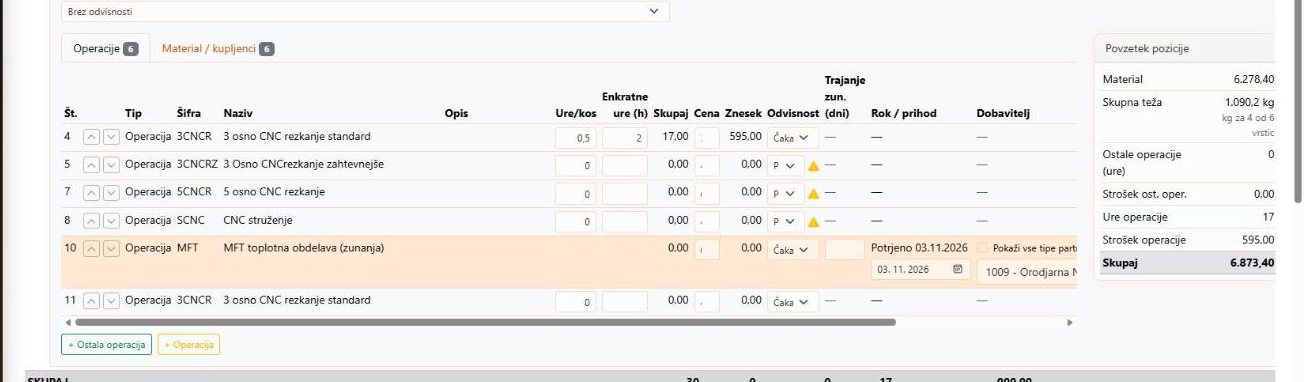
Task: Click Cena field in row 4
Action: (x=707, y=138)
